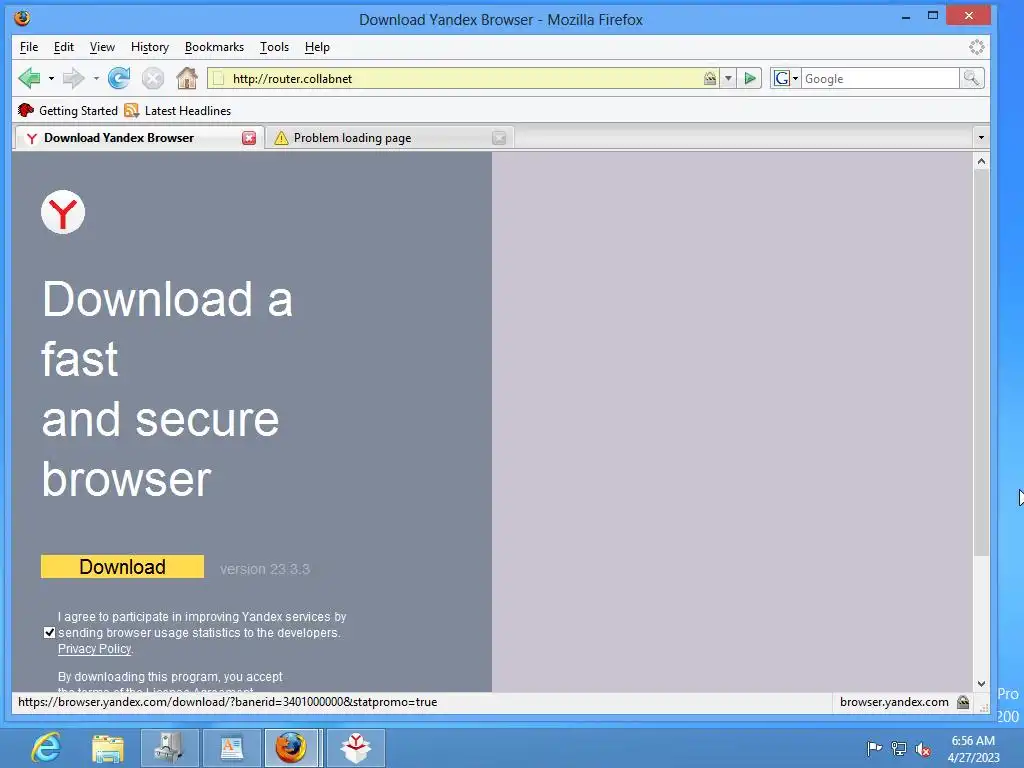
Task: Open the Tools menu
Action: [274, 47]
